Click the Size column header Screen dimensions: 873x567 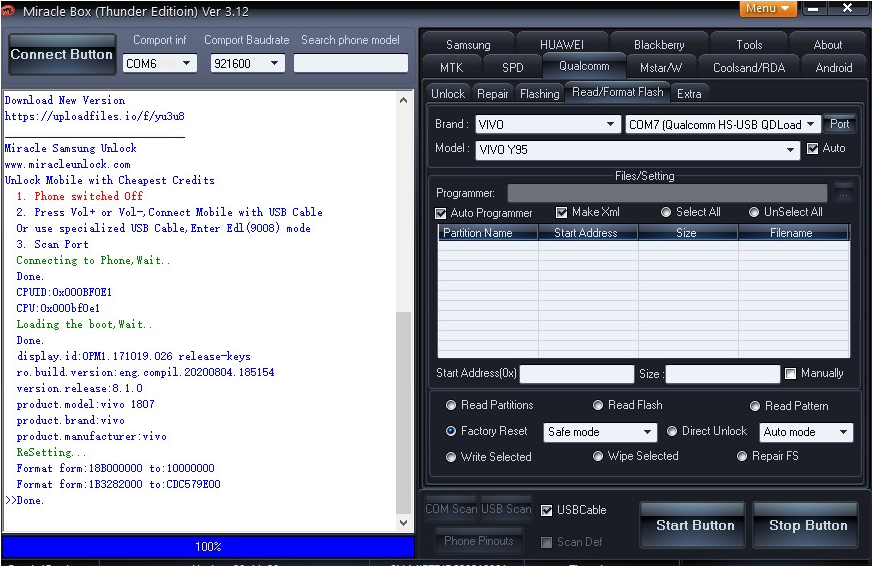688,233
